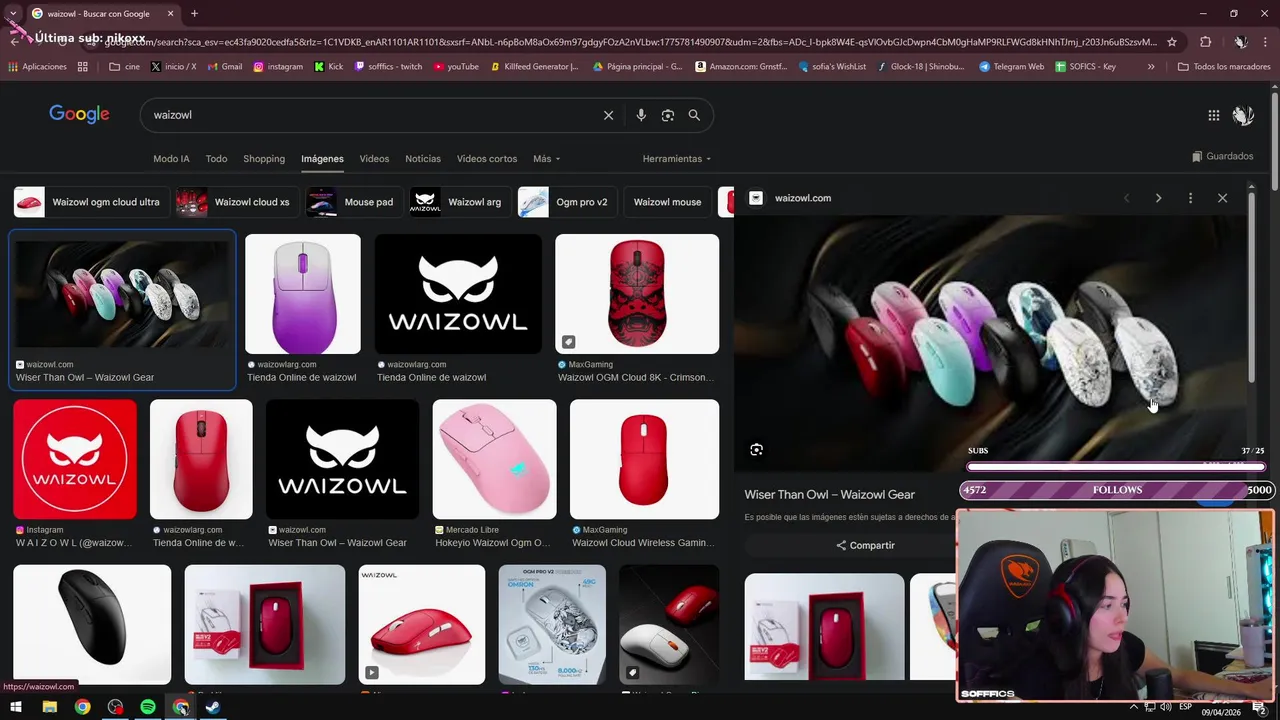Open the Crimson red demon mouse thumbnail
Image resolution: width=1280 pixels, height=720 pixels.
tap(637, 294)
